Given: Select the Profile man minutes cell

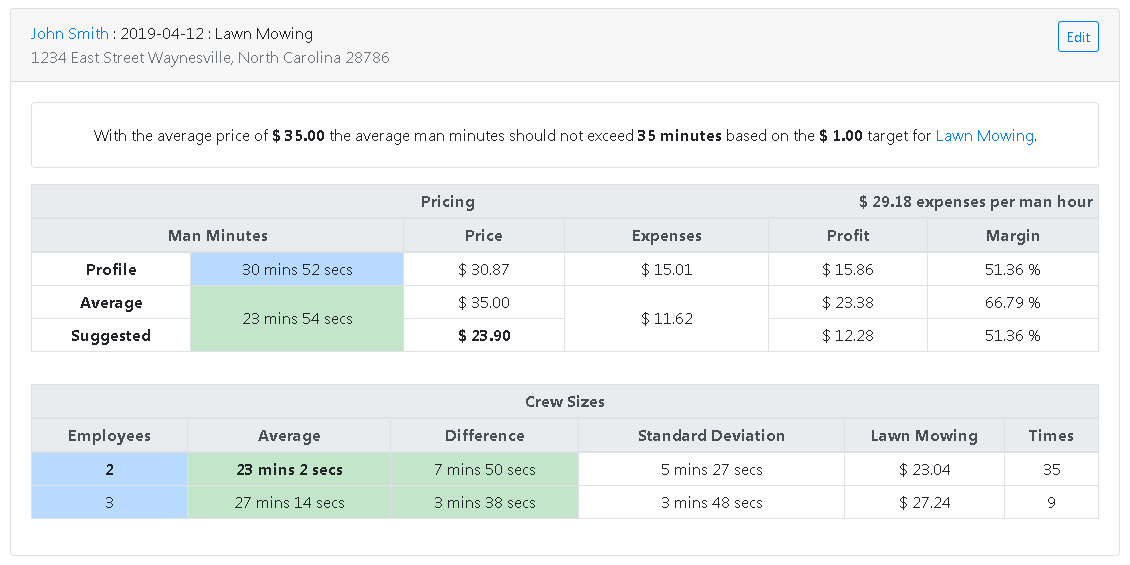Looking at the screenshot, I should 297,270.
